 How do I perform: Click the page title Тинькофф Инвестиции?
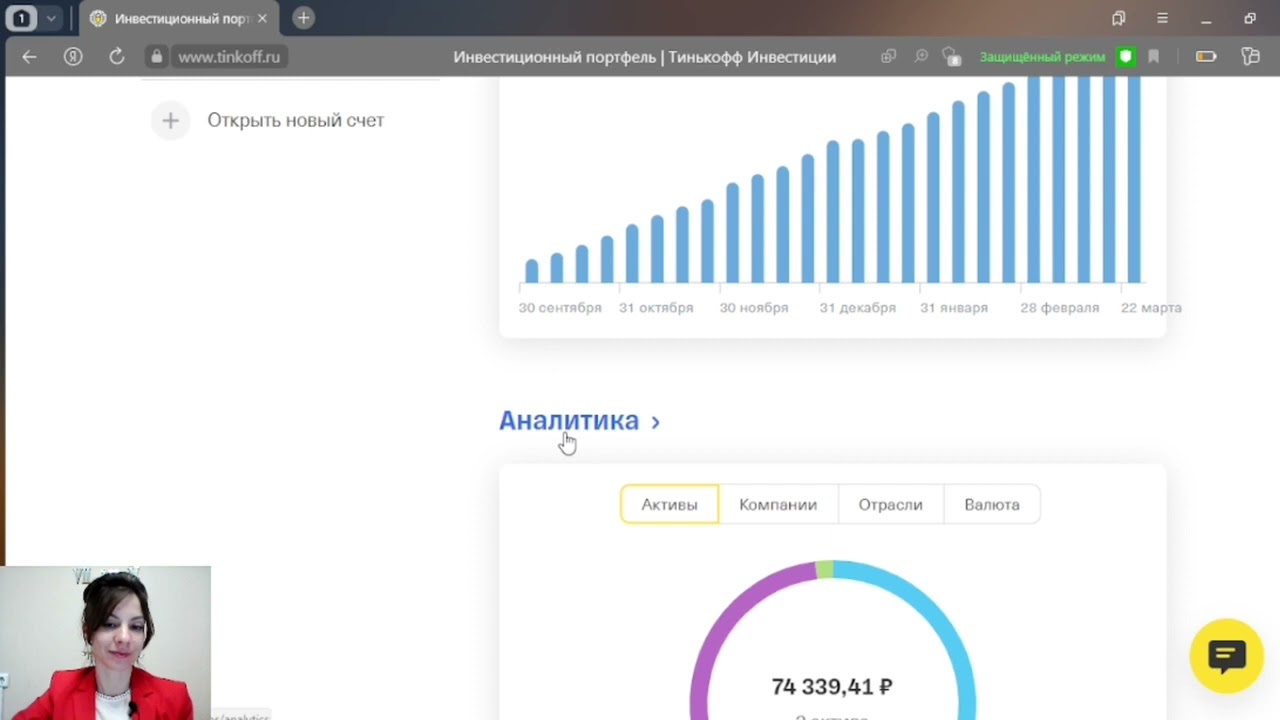point(644,57)
